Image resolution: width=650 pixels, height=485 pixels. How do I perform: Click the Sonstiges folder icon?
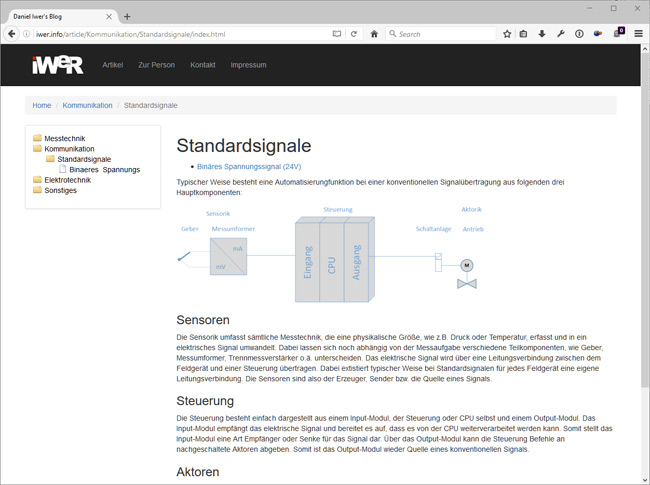tap(37, 189)
